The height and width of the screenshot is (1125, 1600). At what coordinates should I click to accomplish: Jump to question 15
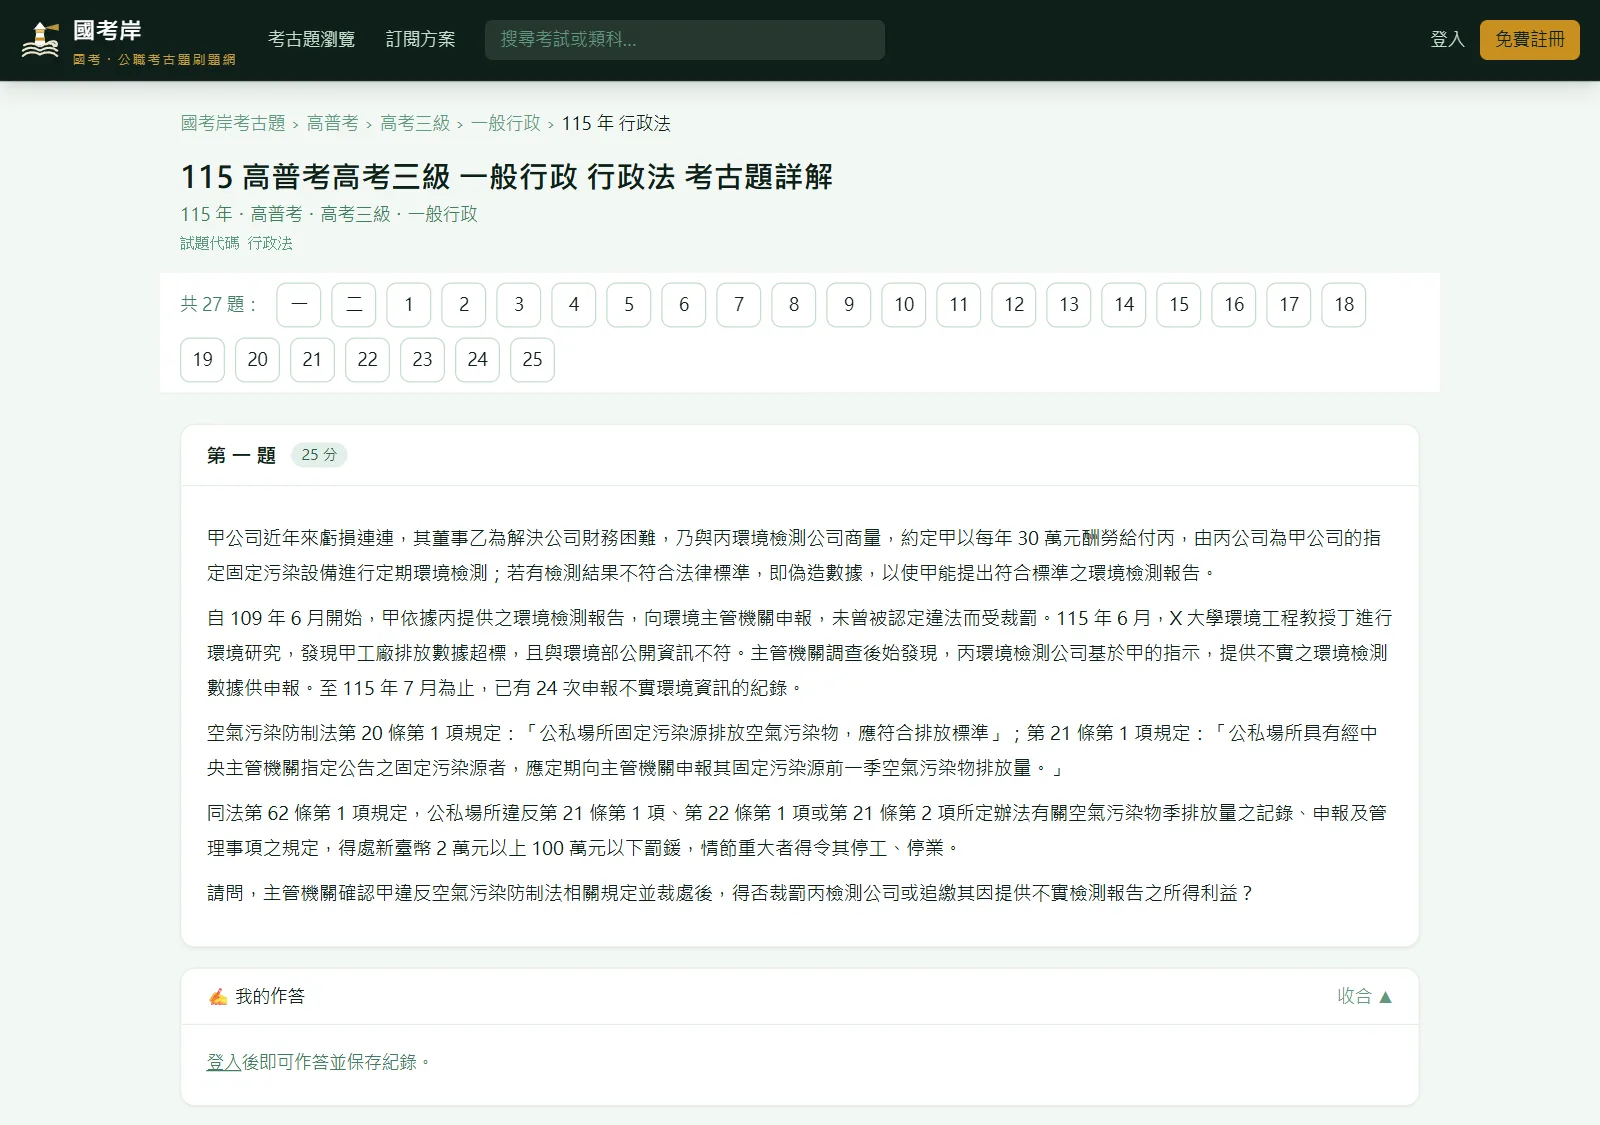coord(1179,305)
